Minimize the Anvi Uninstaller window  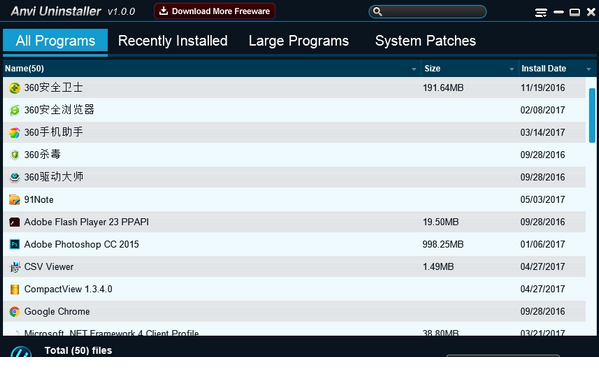(x=559, y=12)
